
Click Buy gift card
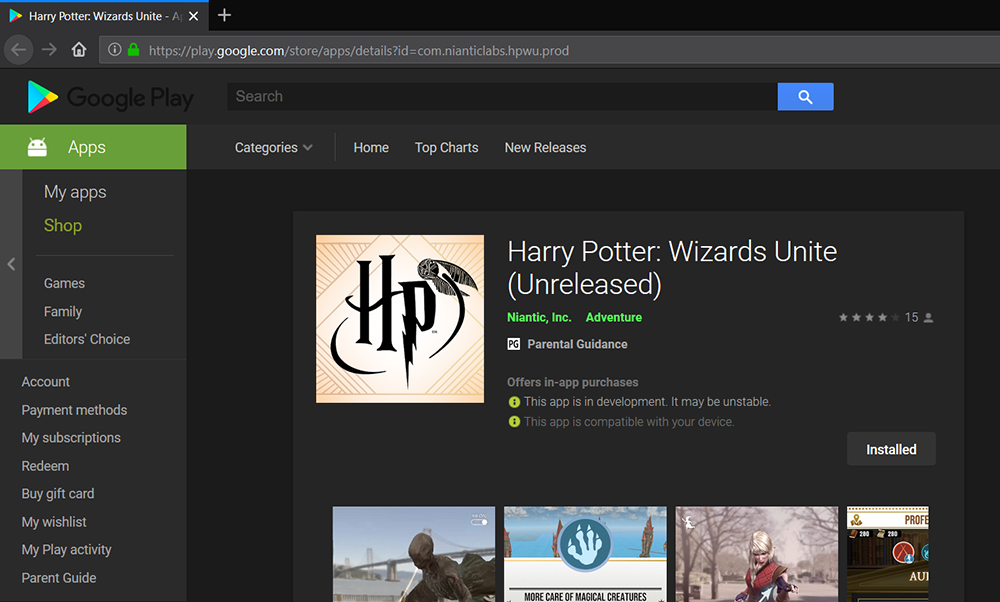click(x=57, y=494)
